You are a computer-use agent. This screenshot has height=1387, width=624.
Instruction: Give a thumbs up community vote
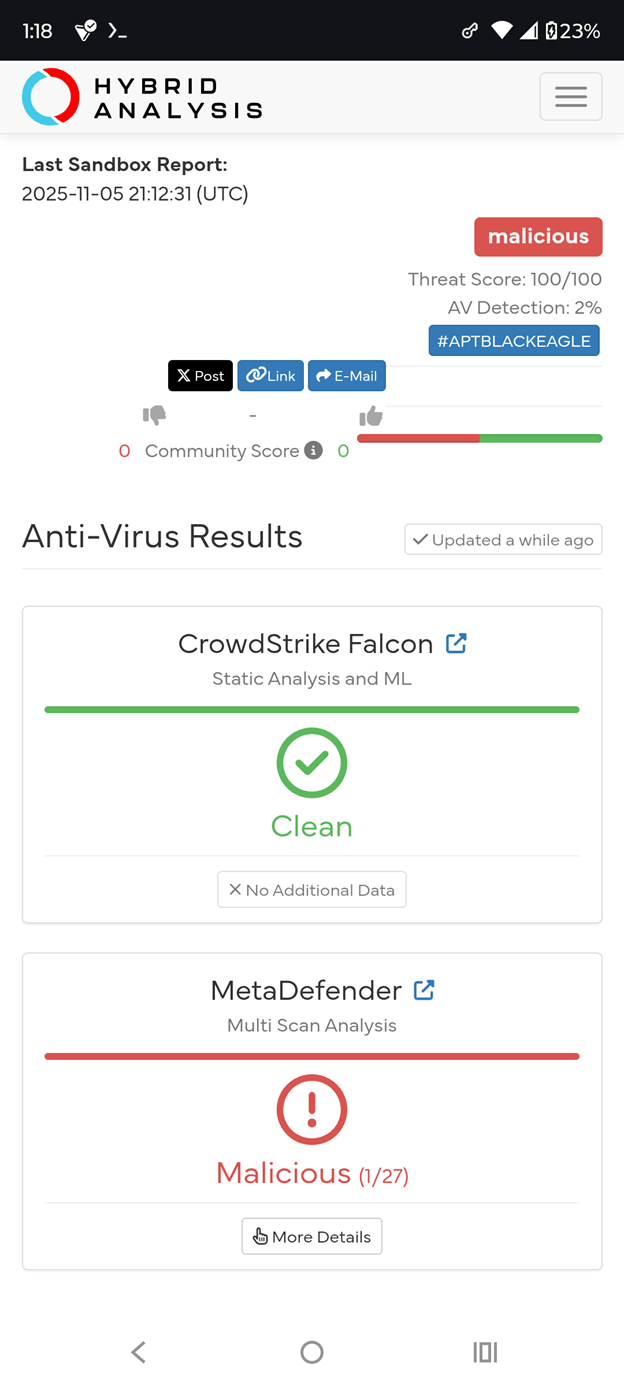tap(371, 415)
